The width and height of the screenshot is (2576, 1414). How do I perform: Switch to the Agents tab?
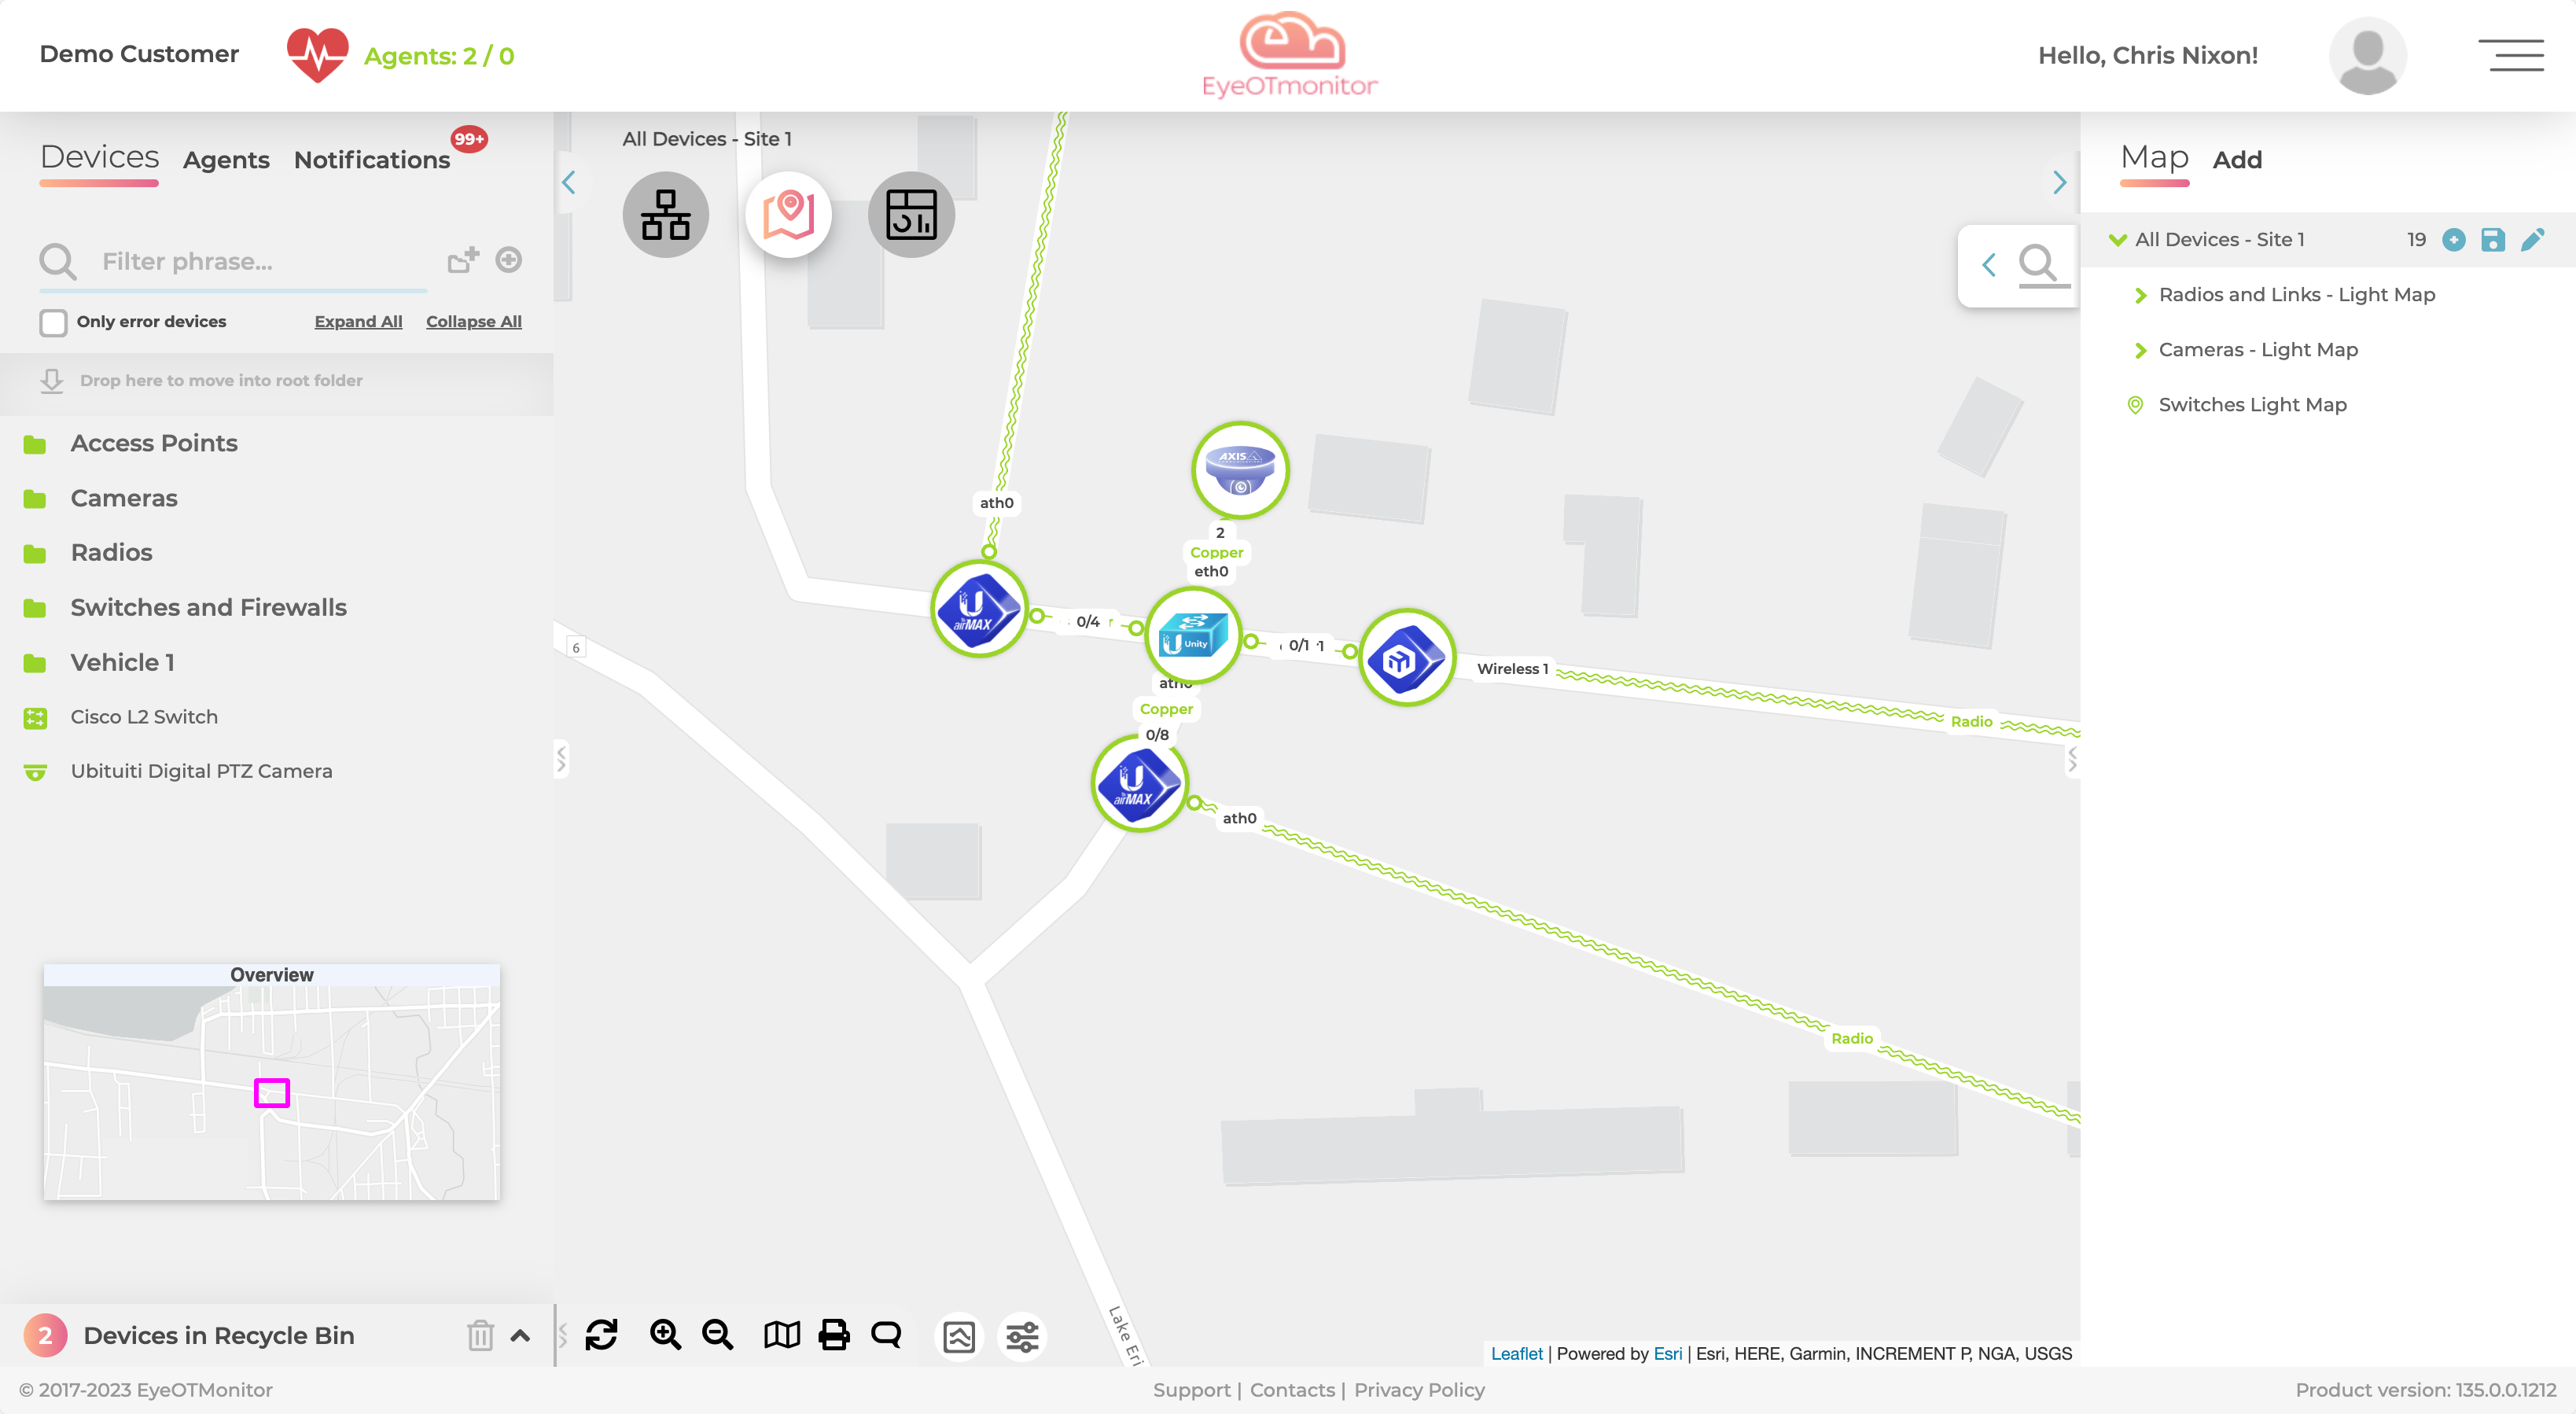pos(226,160)
